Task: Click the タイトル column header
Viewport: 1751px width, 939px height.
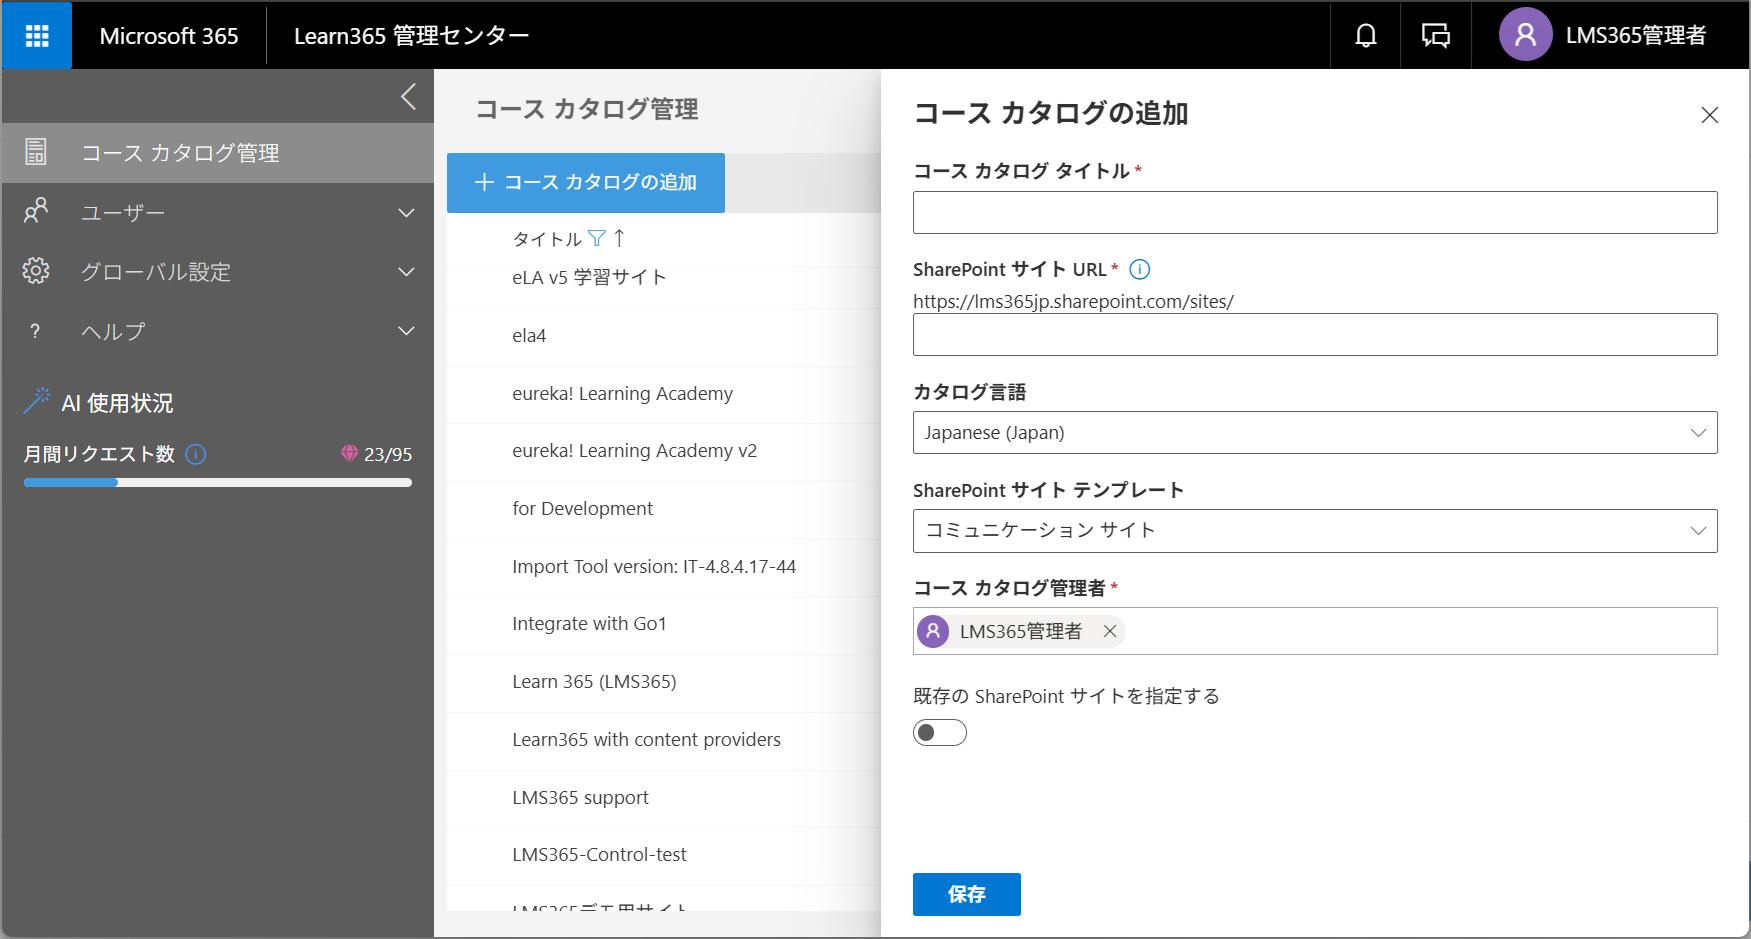Action: point(547,239)
